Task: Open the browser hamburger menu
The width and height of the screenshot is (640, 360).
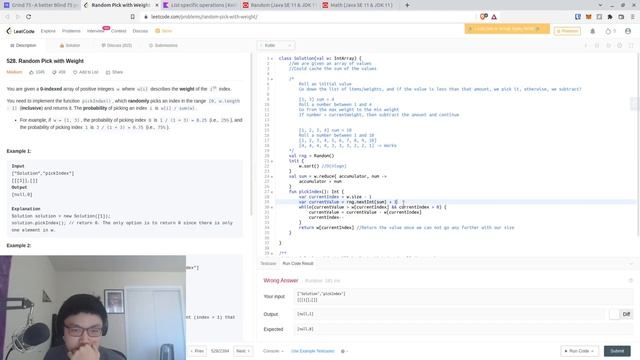Action: coord(633,17)
